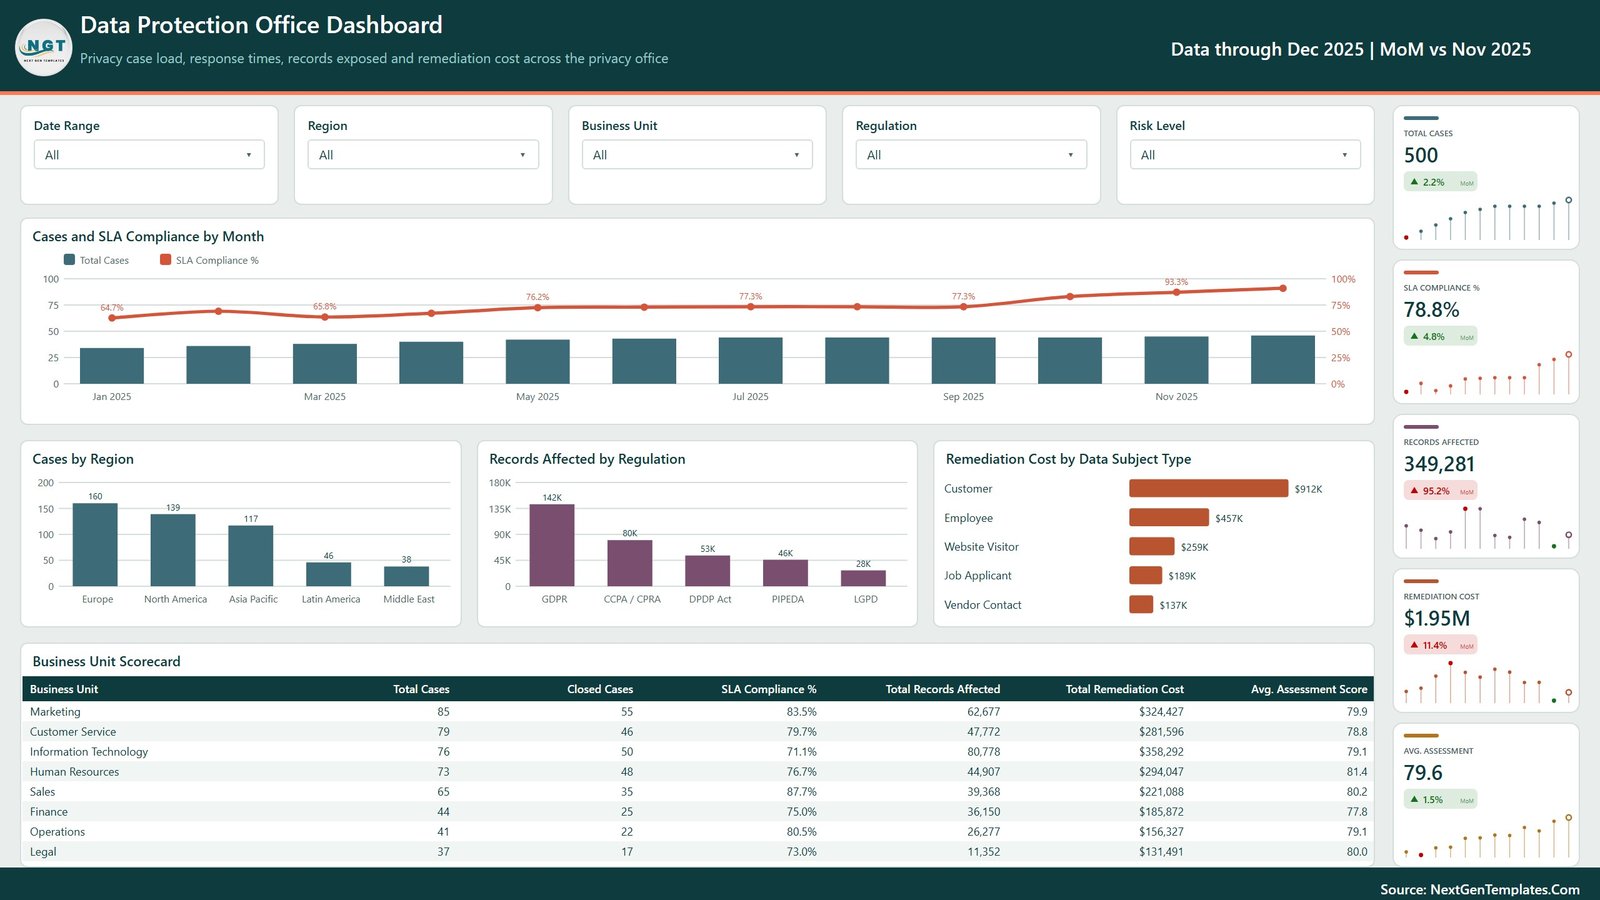
Task: Select the Information Technology scorecard row
Action: (698, 752)
